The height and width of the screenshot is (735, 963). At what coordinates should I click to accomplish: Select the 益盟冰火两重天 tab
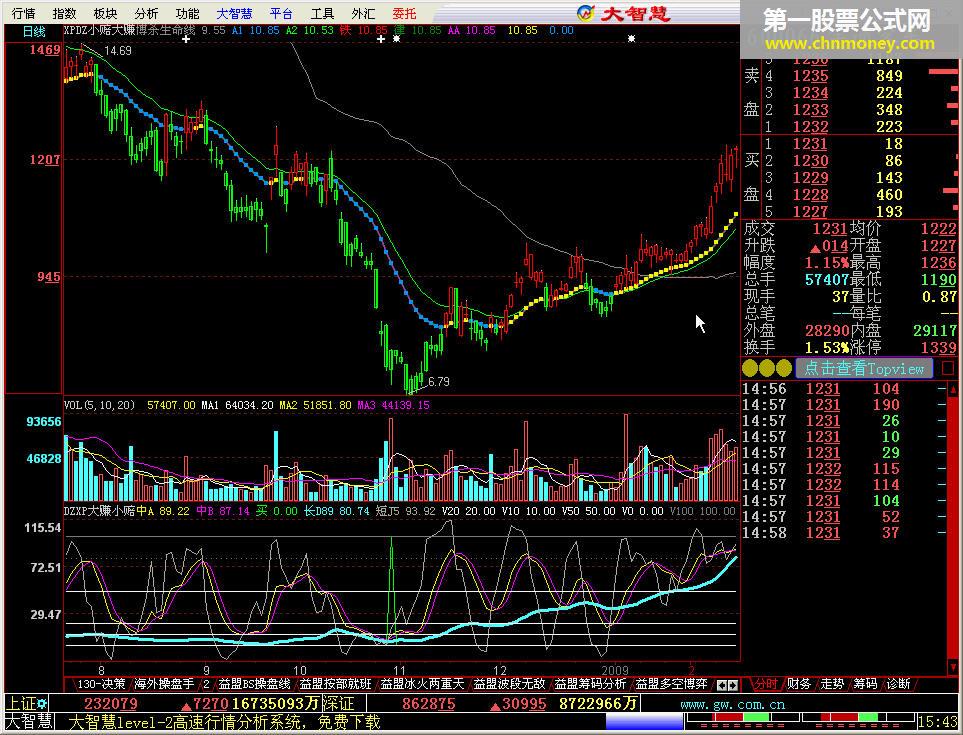click(x=422, y=683)
